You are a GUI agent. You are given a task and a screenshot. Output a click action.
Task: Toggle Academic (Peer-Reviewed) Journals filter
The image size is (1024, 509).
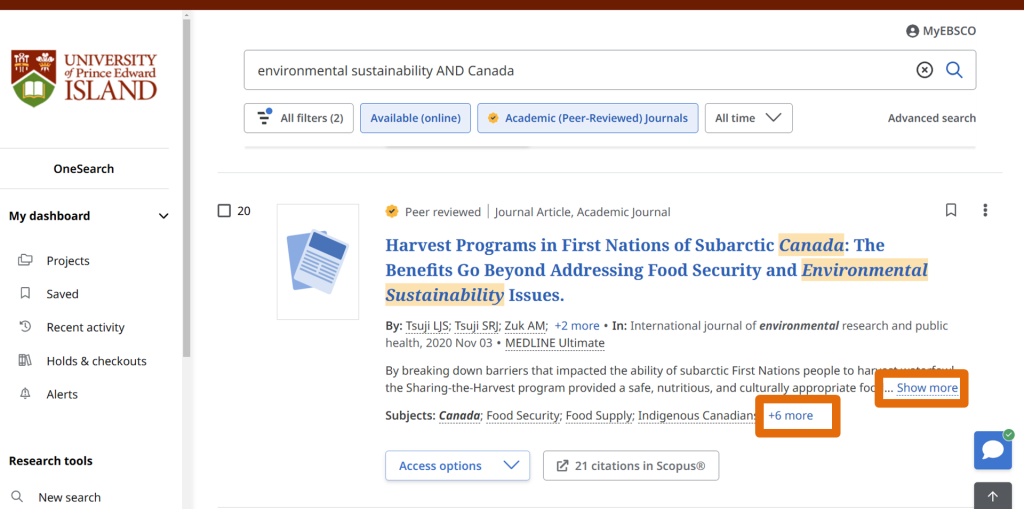tap(587, 118)
